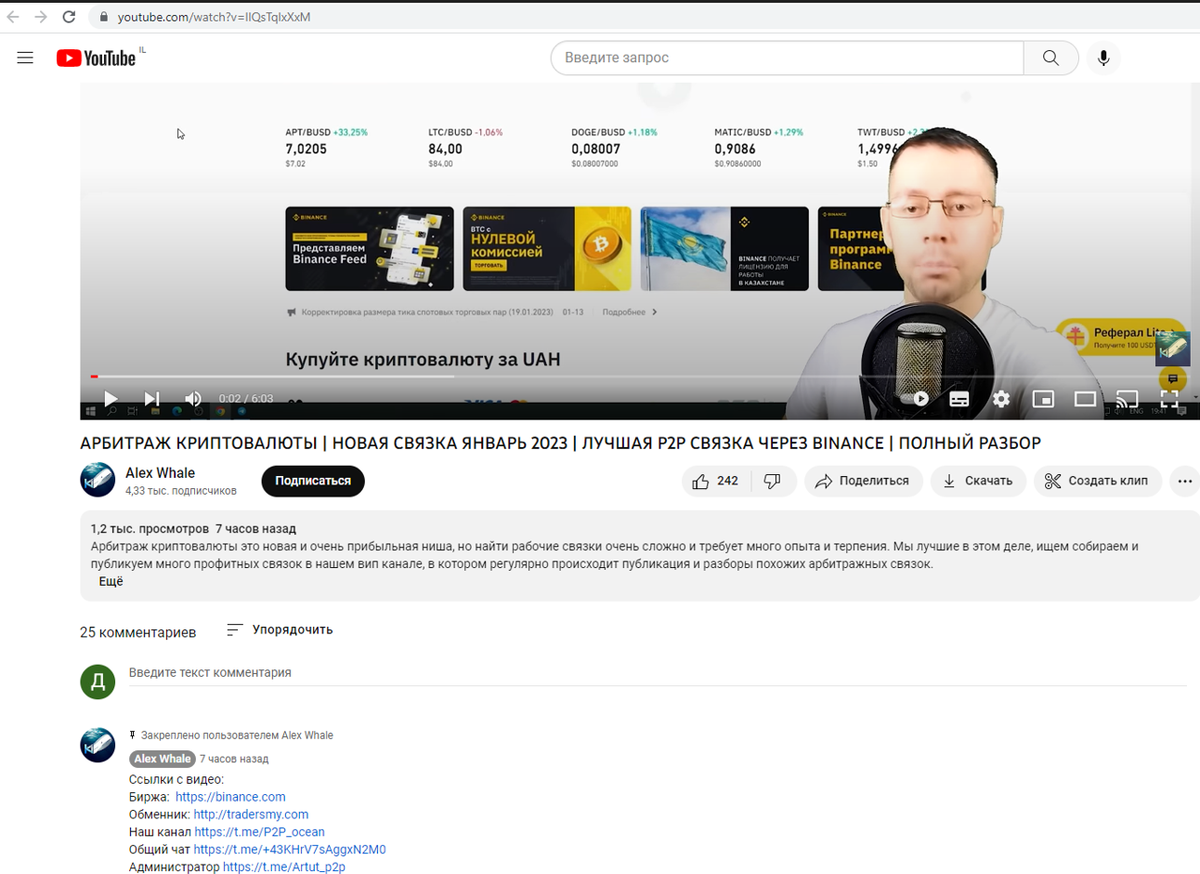Skip to next video button
This screenshot has height=874, width=1200.
(152, 399)
